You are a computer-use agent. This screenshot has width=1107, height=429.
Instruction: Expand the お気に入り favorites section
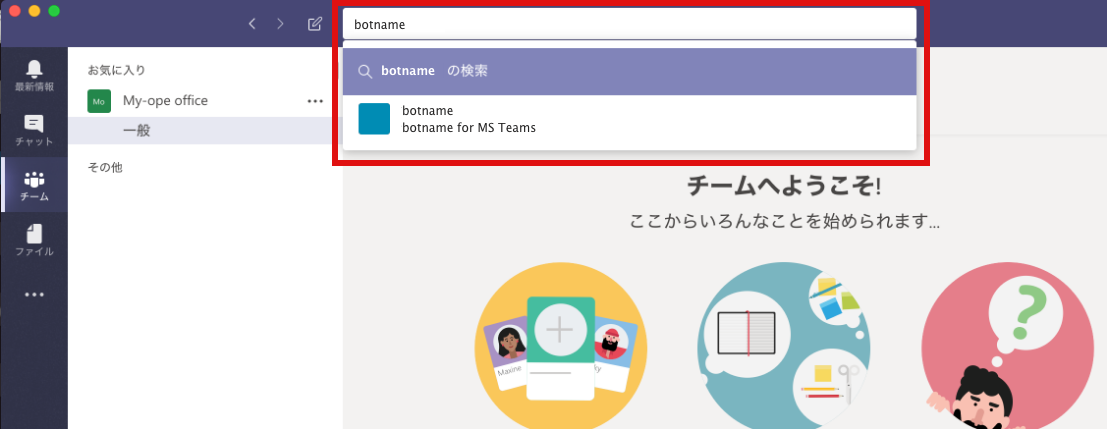[116, 70]
